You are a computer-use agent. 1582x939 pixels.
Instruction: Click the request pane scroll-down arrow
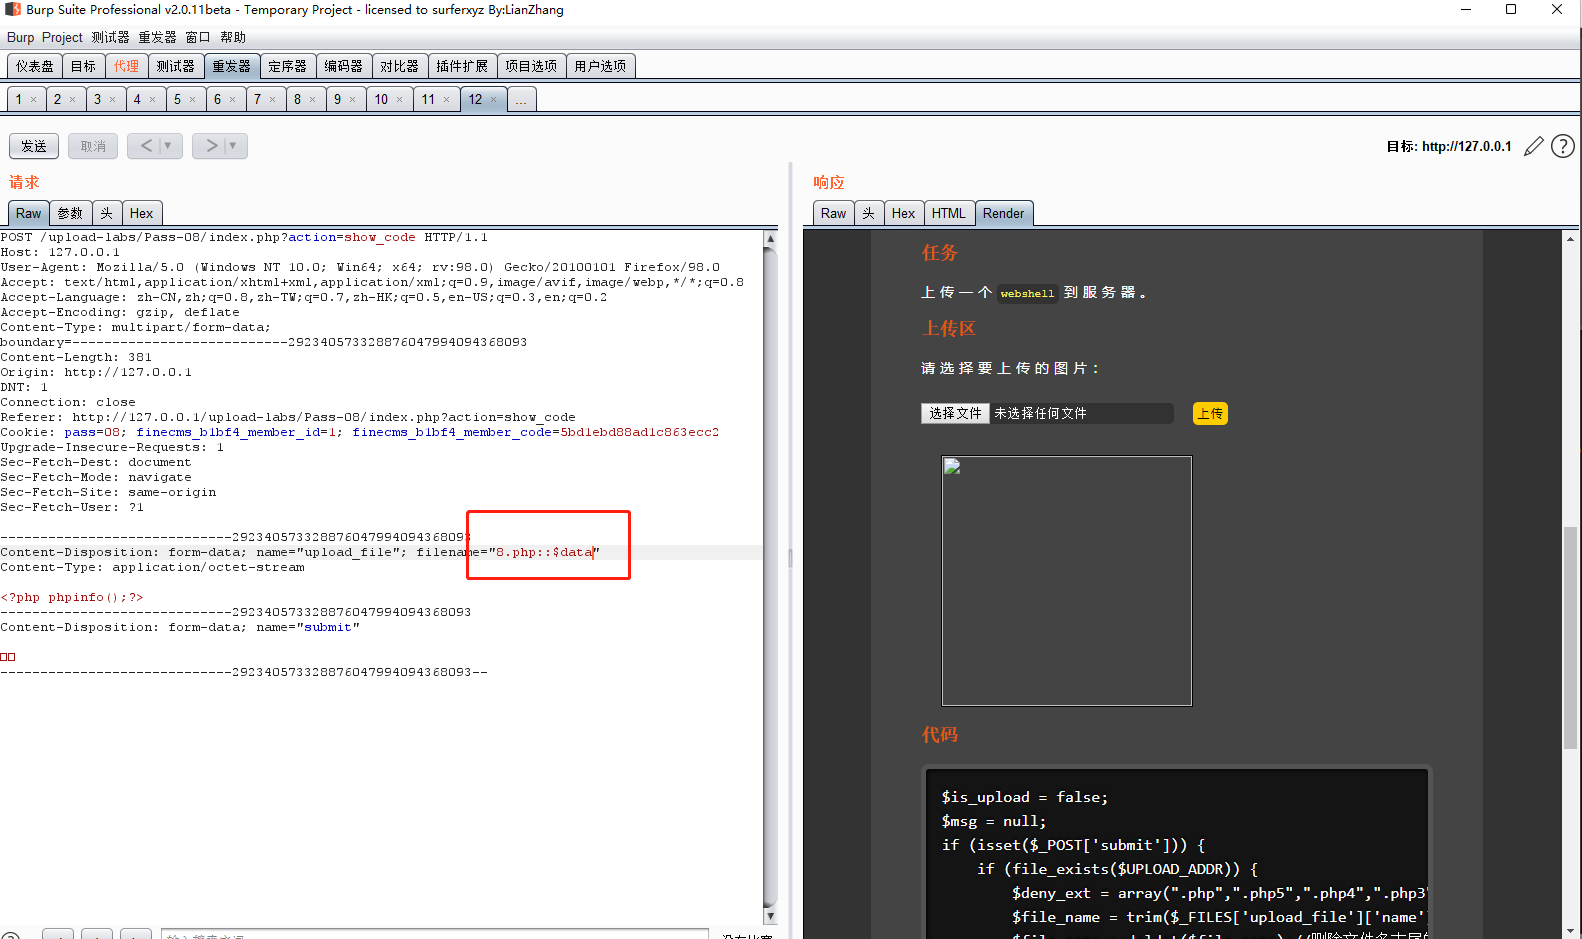(770, 916)
